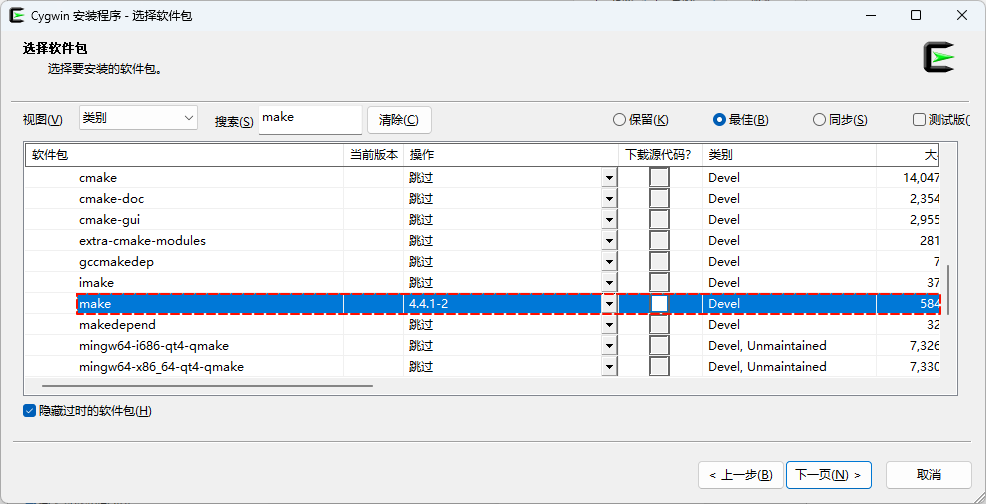986x504 pixels.
Task: Proceed with 下一页(N) button
Action: point(829,474)
